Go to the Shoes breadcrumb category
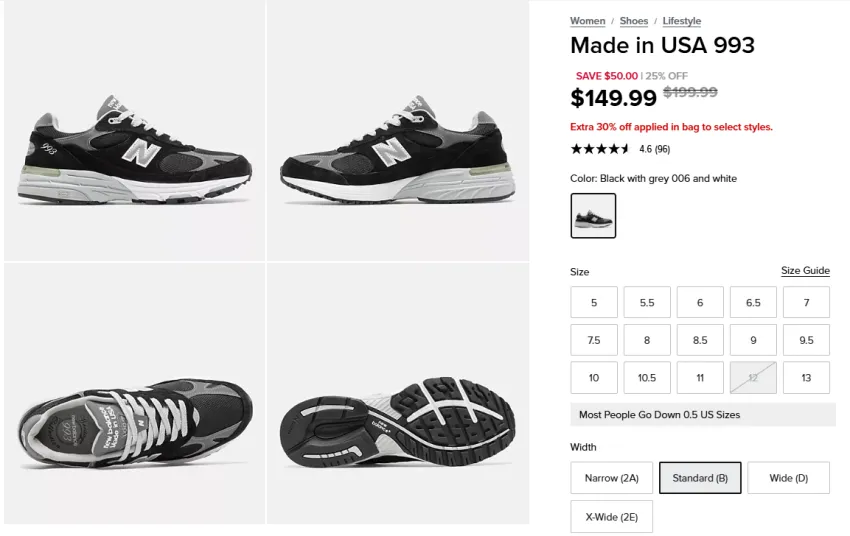Image resolution: width=850 pixels, height=536 pixels. click(x=634, y=21)
